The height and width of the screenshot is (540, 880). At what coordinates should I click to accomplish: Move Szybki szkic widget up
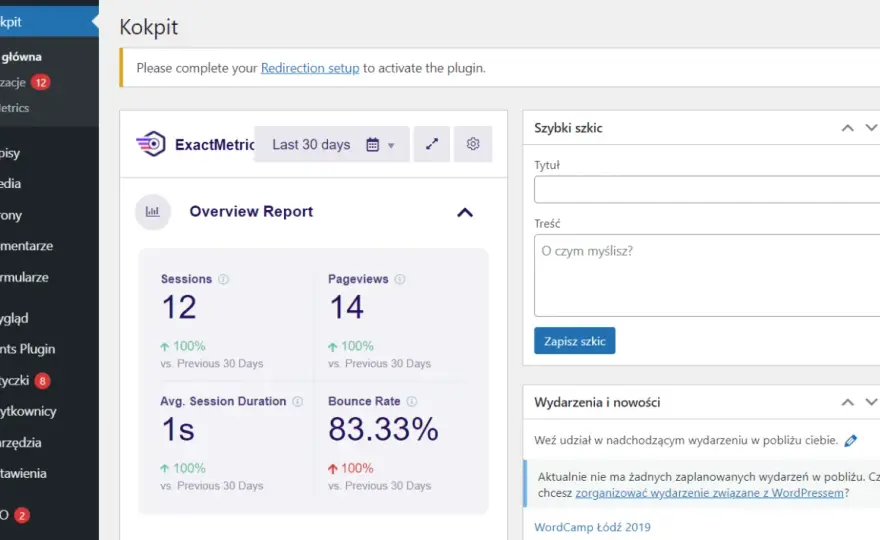coord(847,128)
